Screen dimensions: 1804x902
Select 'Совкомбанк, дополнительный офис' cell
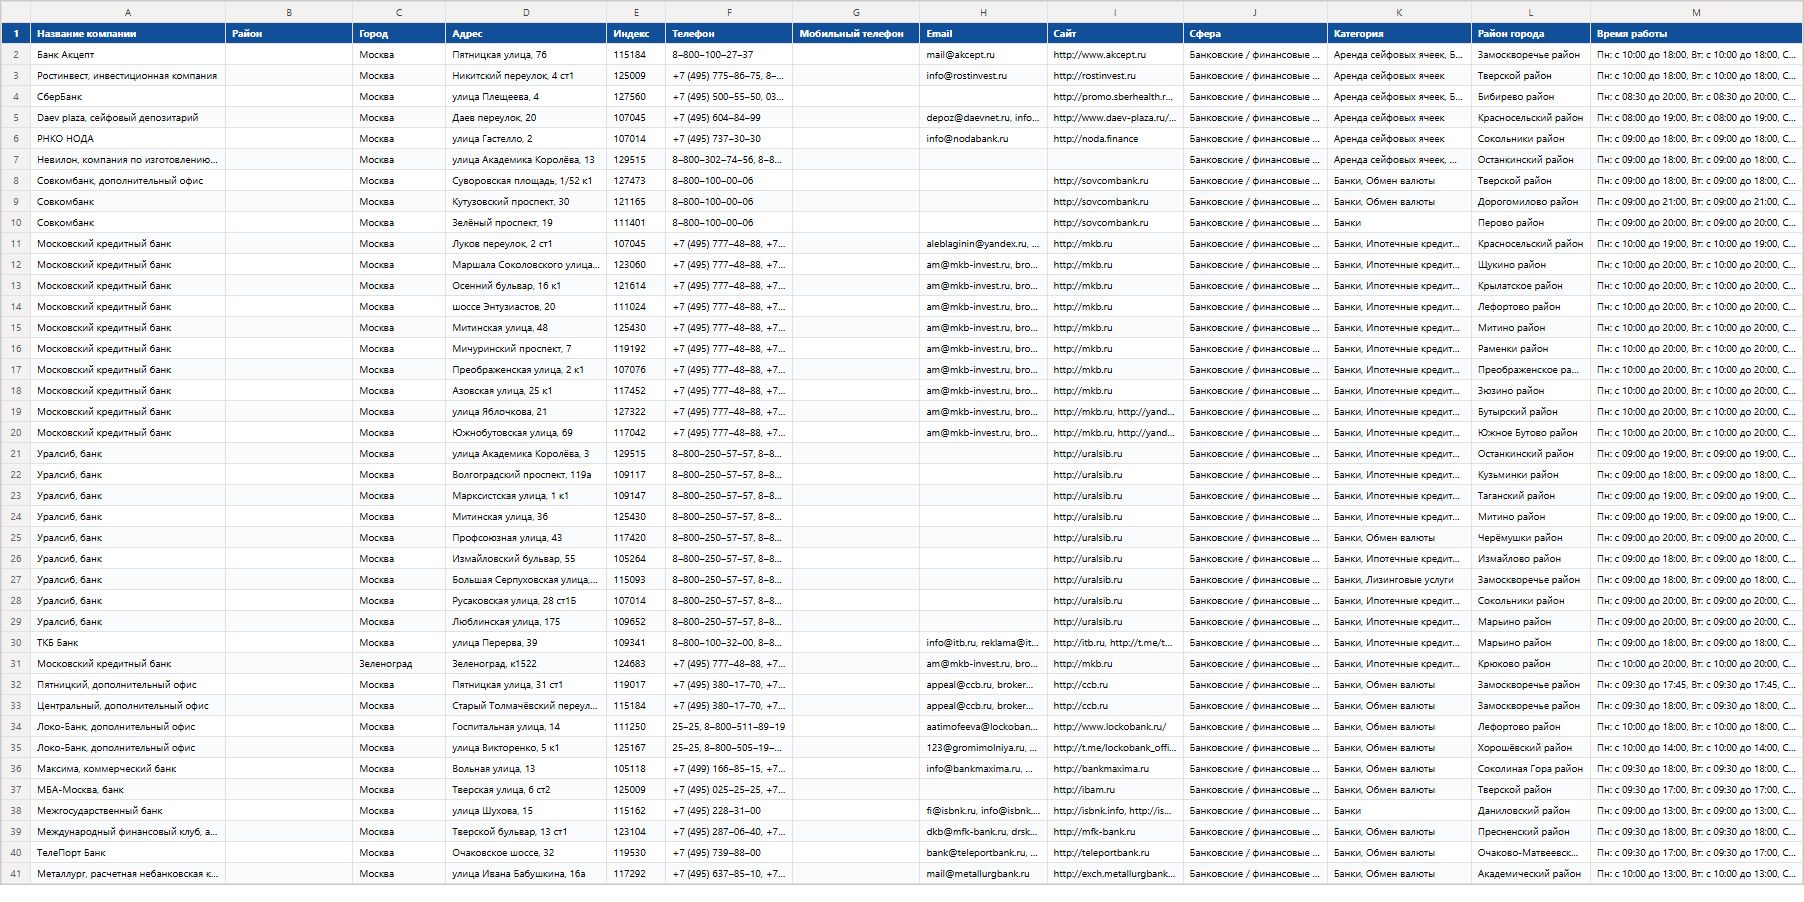tap(128, 181)
